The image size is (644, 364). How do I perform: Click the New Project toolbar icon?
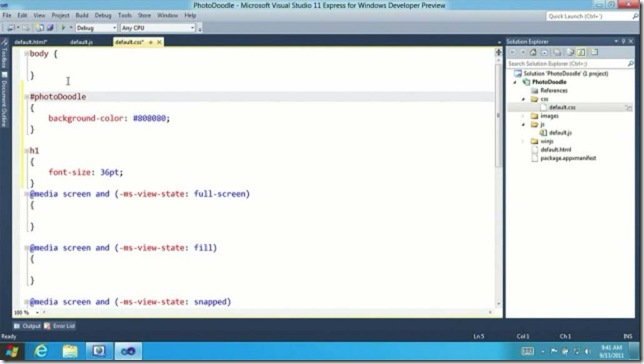coord(11,28)
